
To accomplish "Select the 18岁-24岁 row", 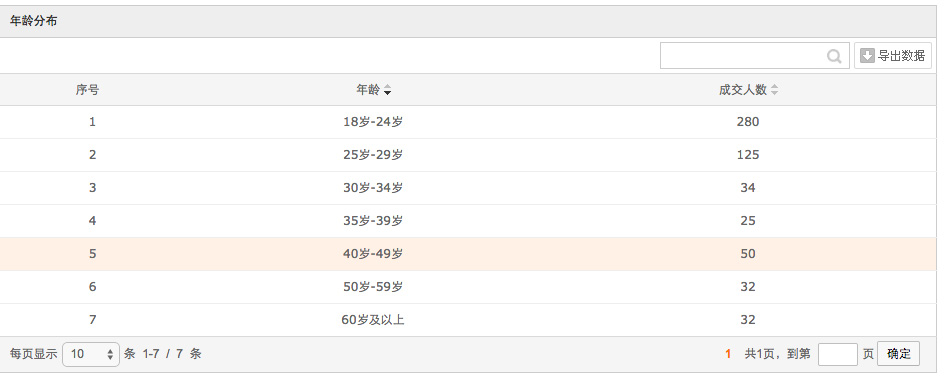I will point(468,122).
